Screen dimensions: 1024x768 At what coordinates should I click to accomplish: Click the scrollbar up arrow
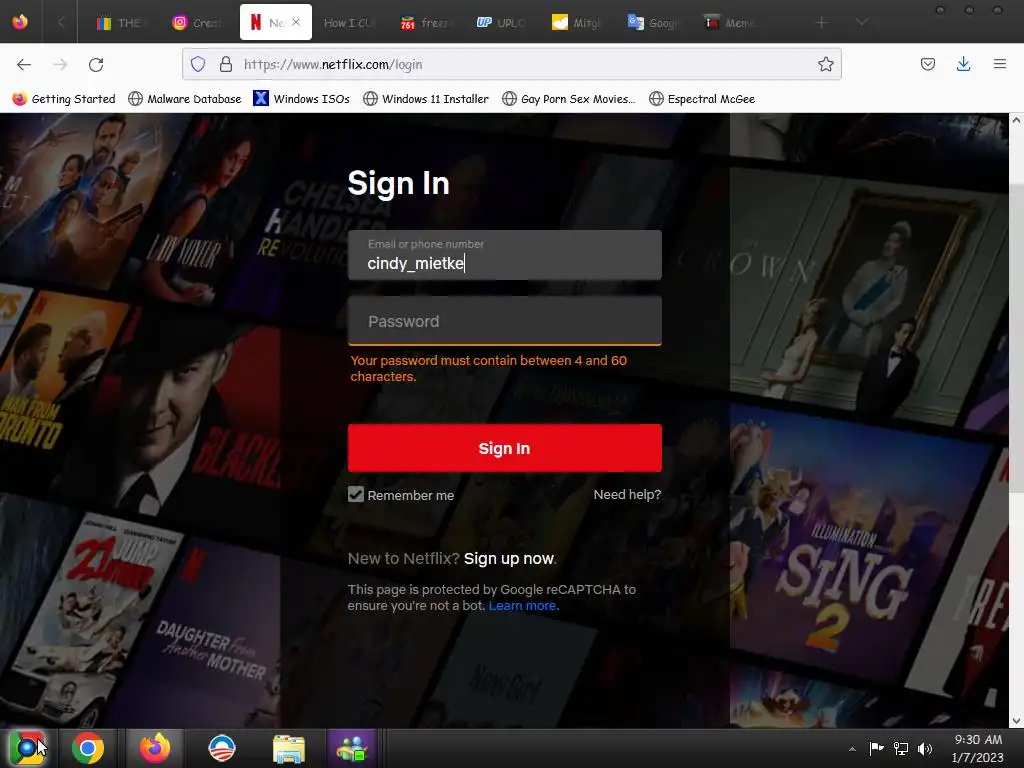[1016, 120]
